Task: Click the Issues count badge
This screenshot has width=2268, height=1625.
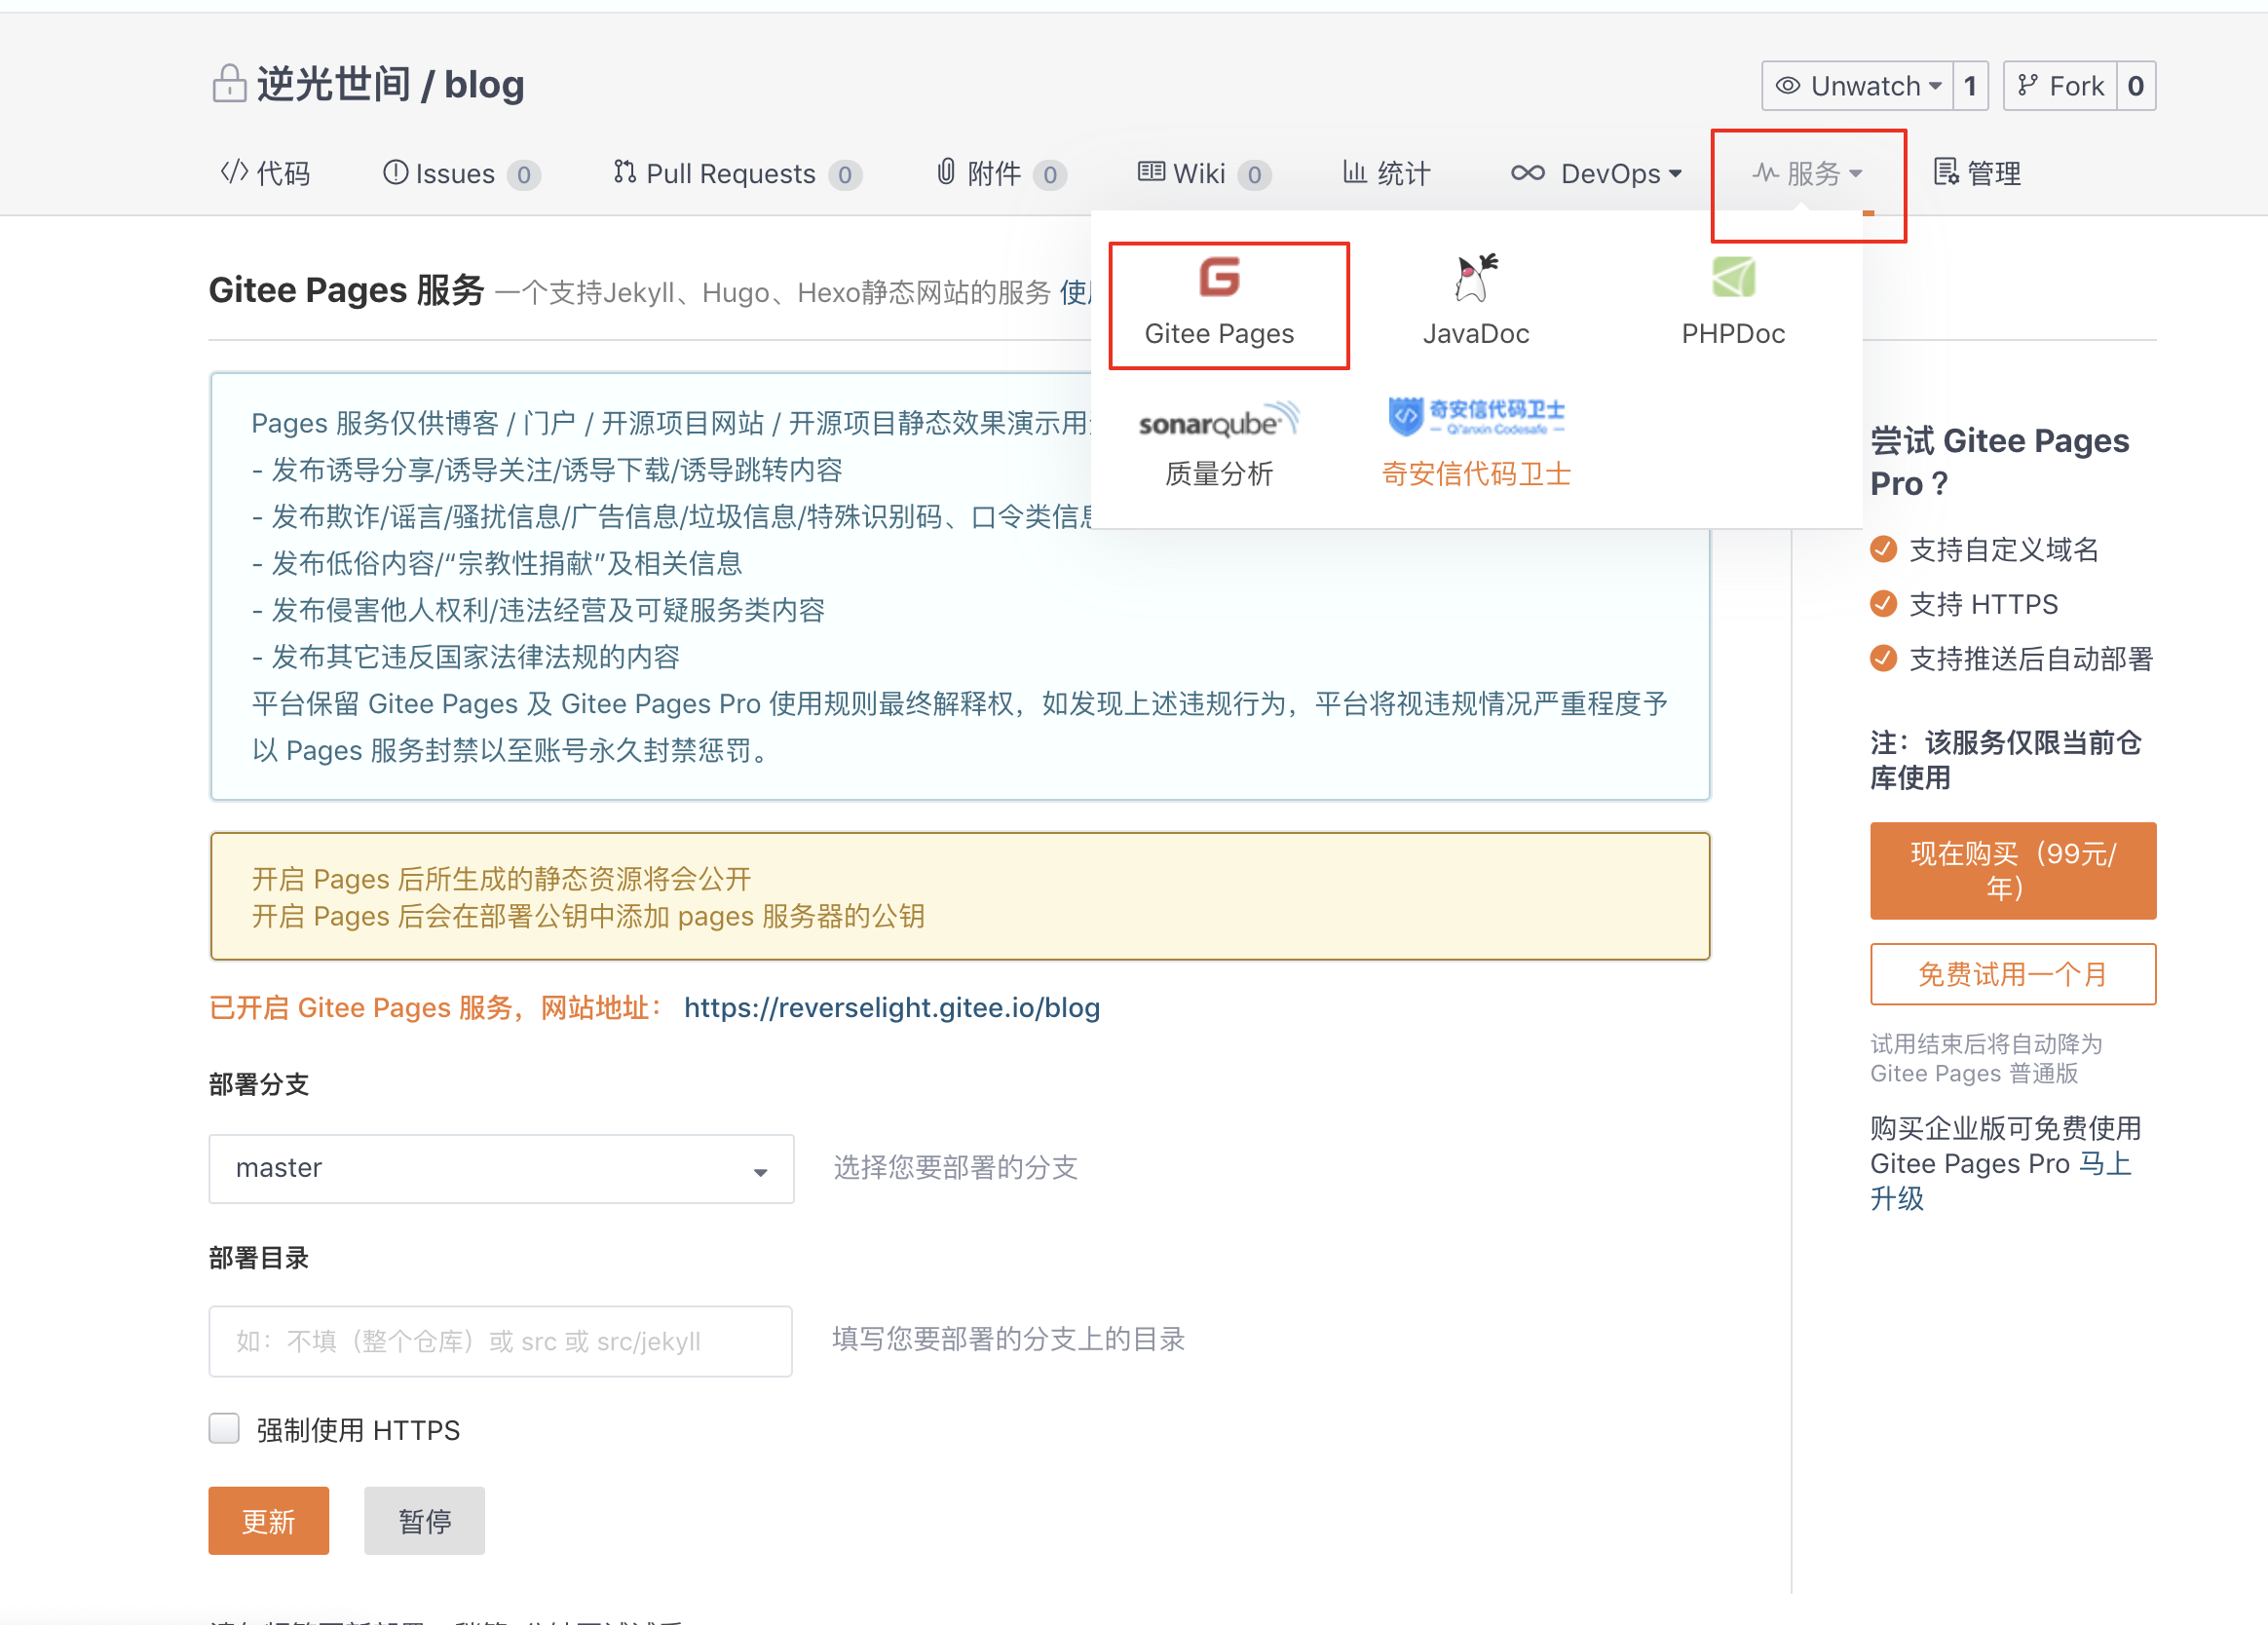Action: (524, 175)
